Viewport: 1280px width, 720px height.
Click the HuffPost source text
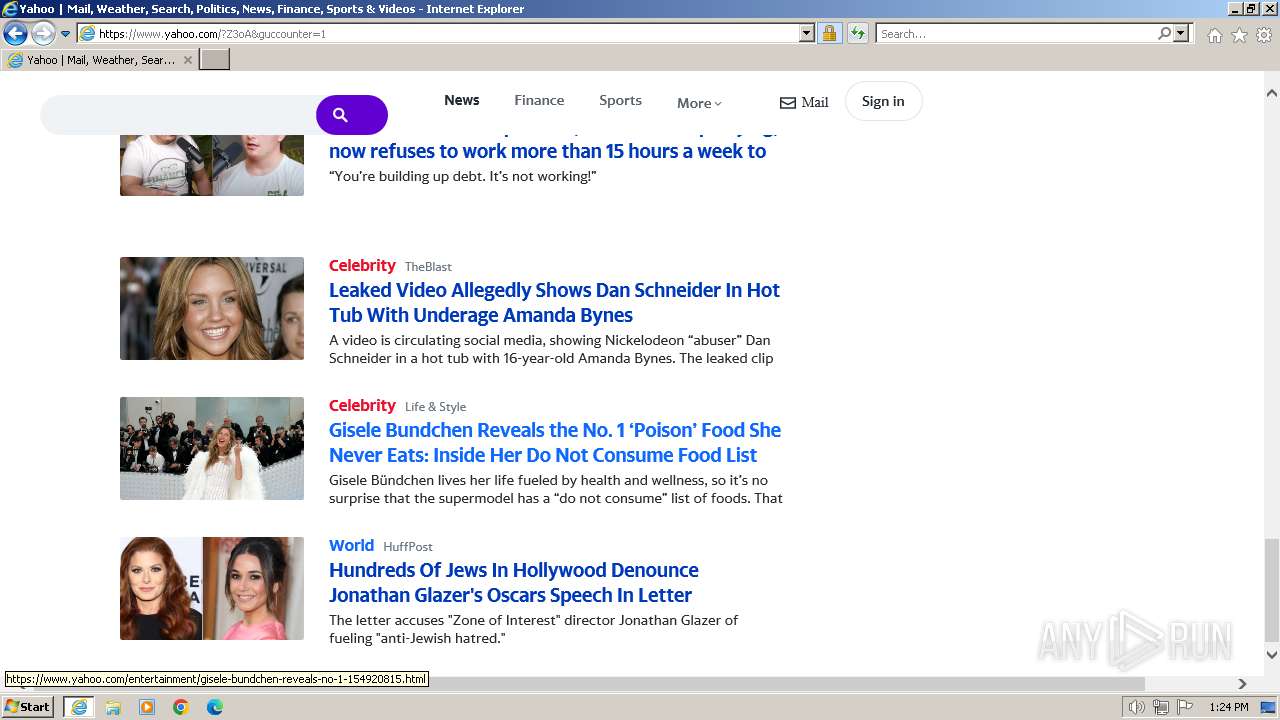coord(408,546)
